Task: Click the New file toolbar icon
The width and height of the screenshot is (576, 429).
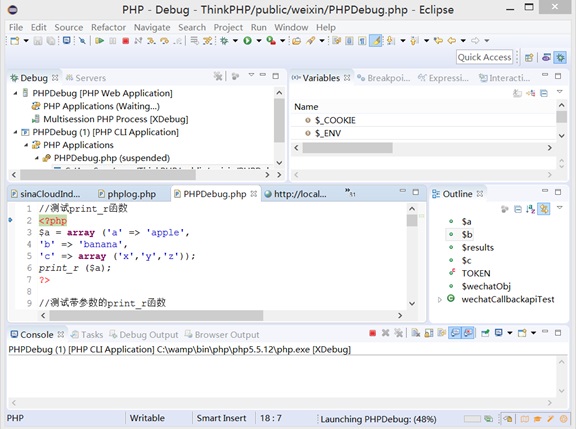Action: click(x=15, y=41)
